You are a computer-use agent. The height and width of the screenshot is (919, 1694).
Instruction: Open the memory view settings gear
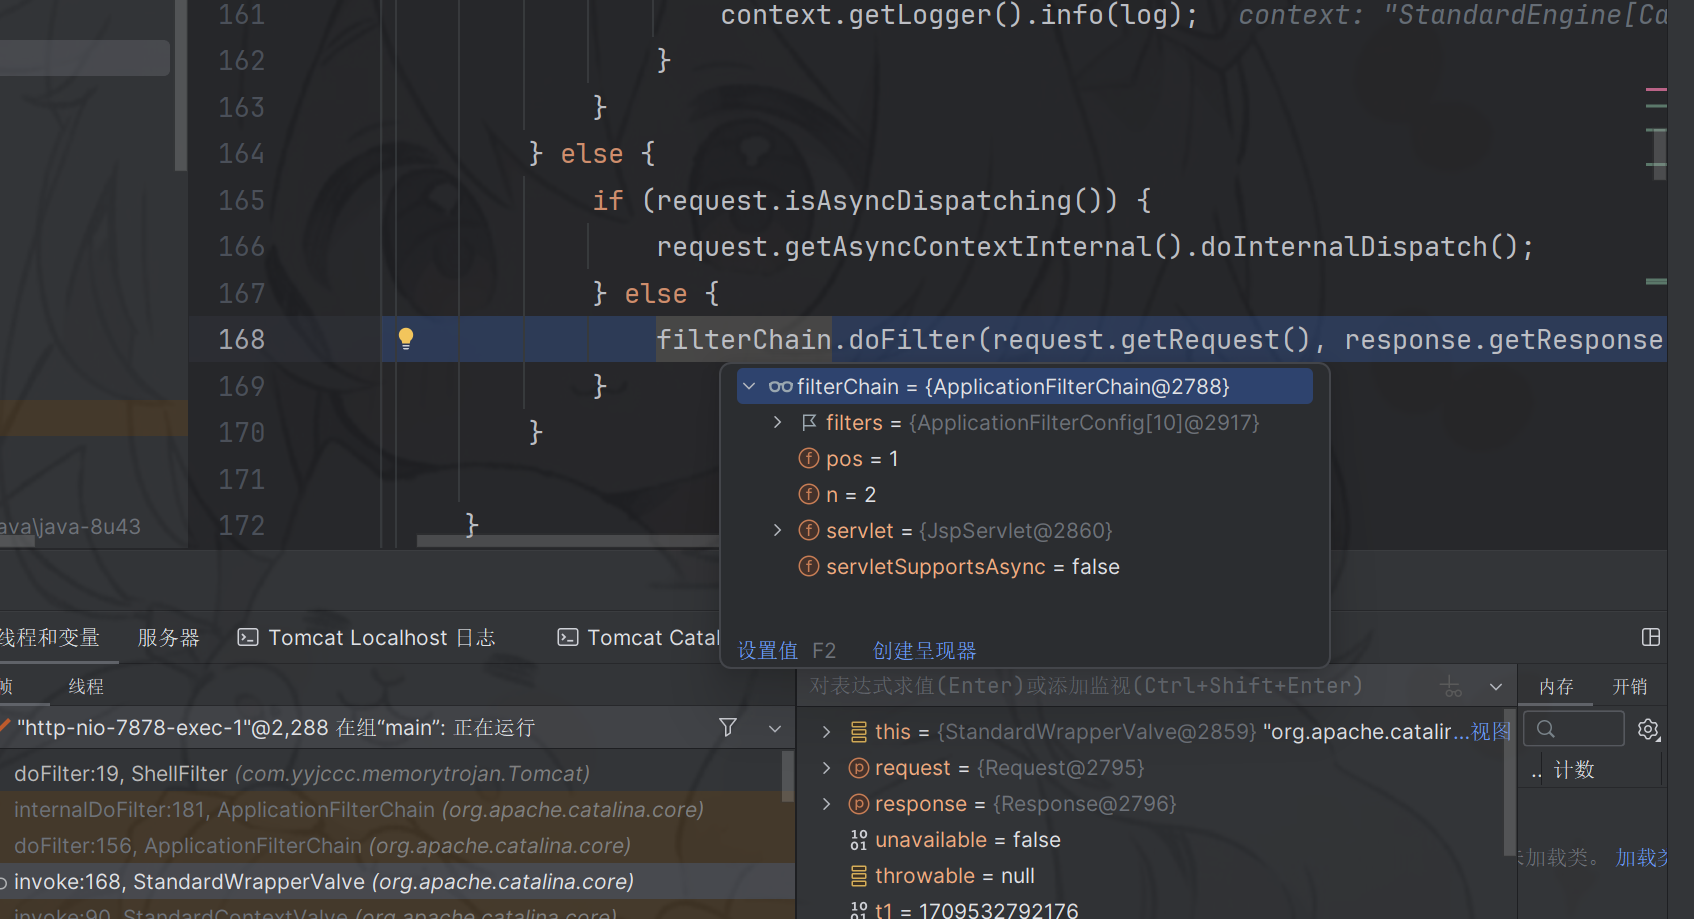click(1648, 730)
